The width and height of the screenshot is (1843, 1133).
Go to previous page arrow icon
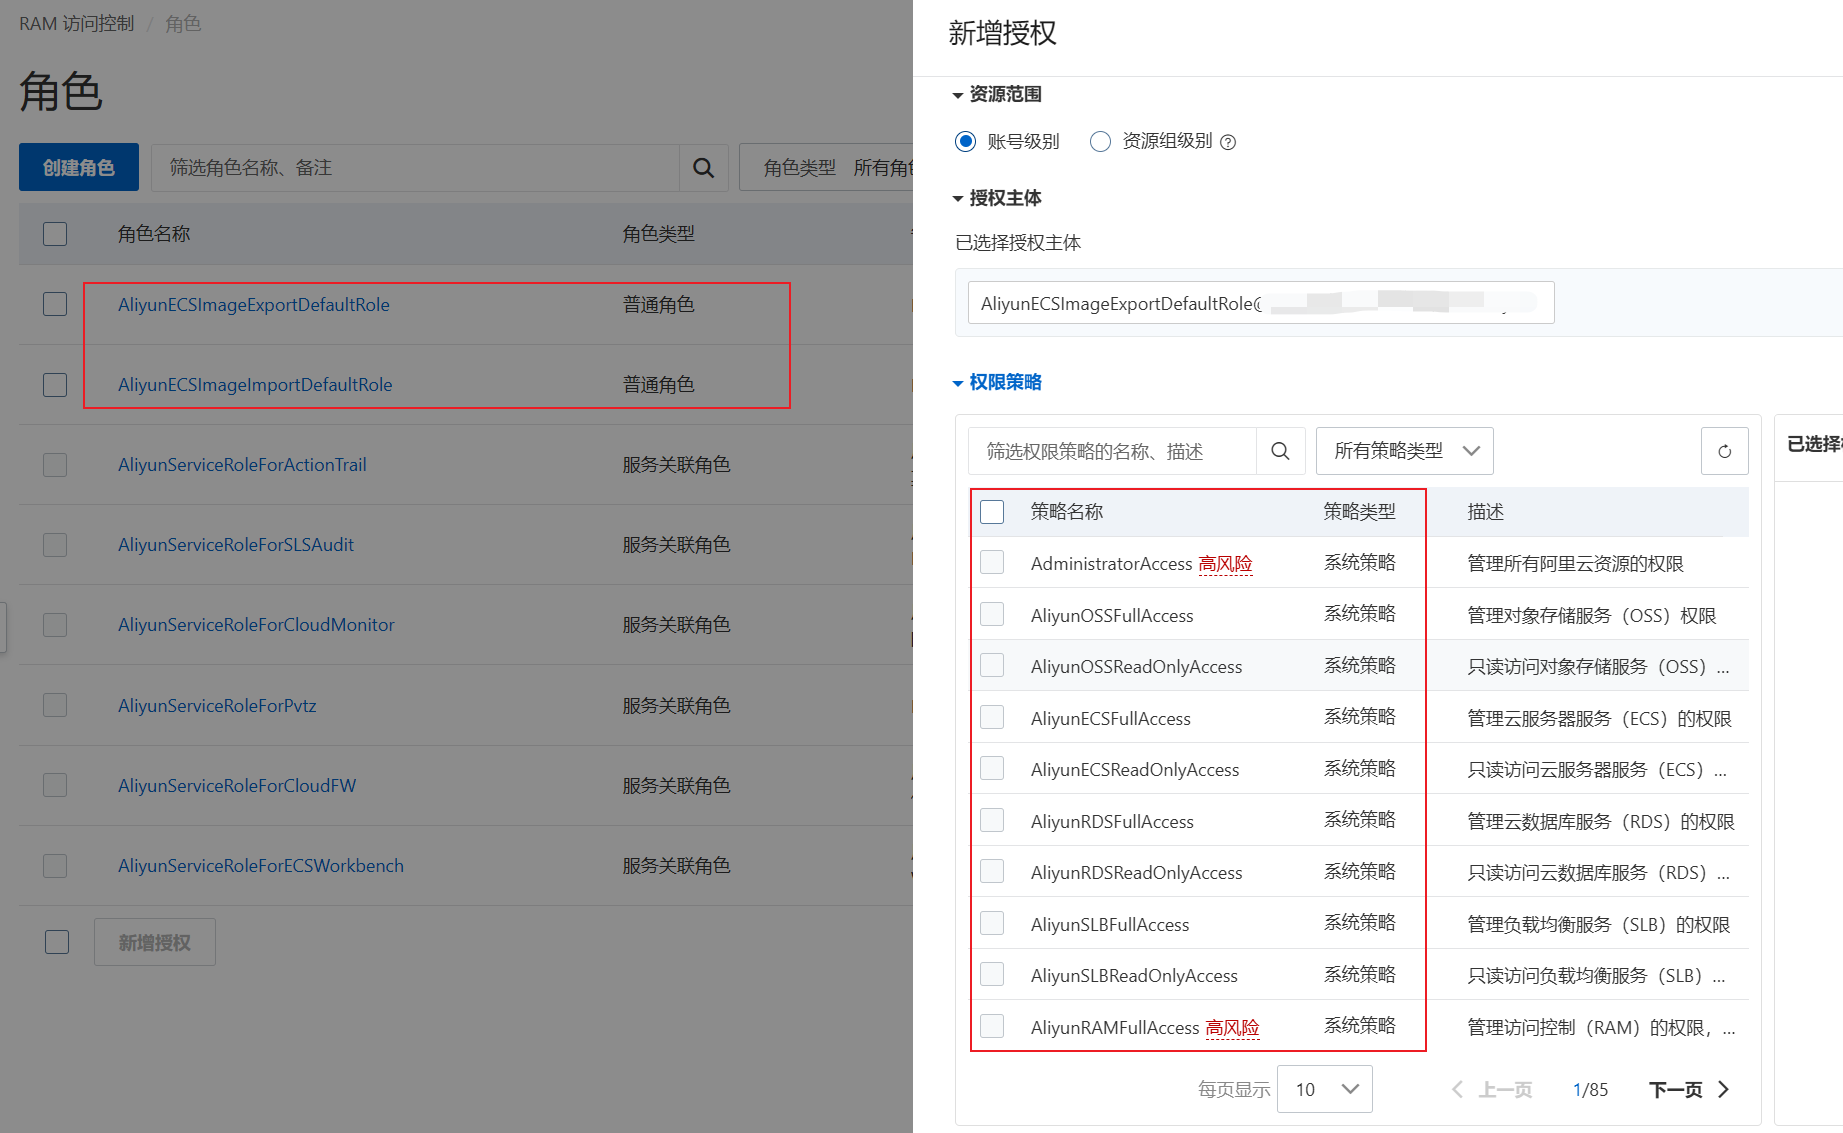click(1458, 1089)
